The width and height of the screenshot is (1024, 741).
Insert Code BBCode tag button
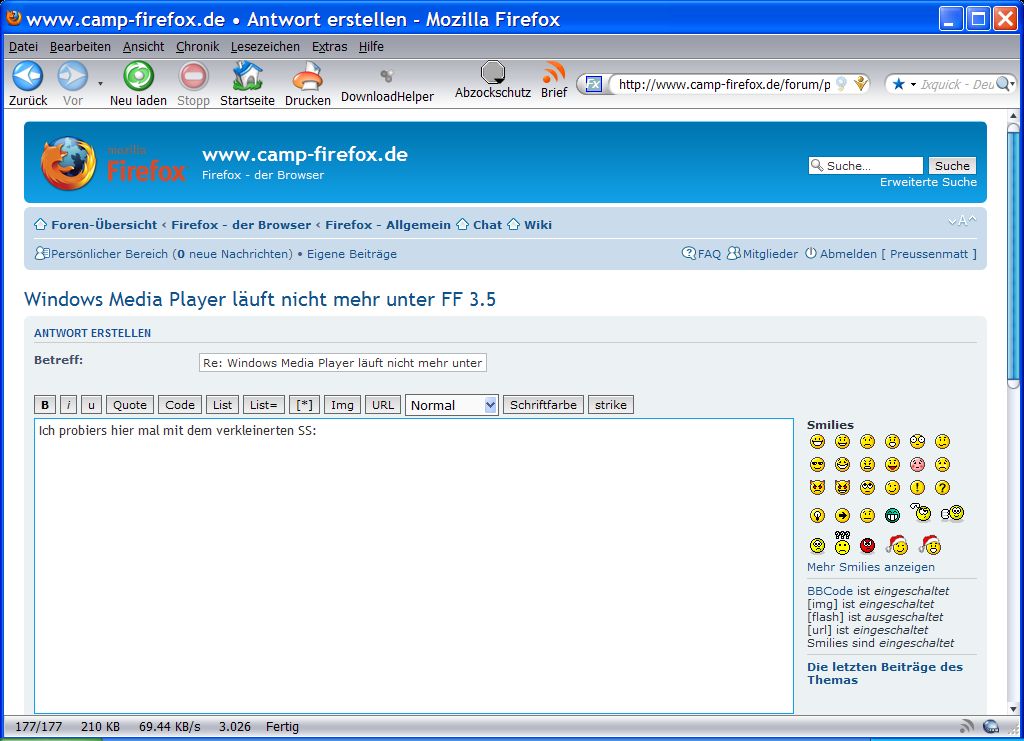coord(180,405)
